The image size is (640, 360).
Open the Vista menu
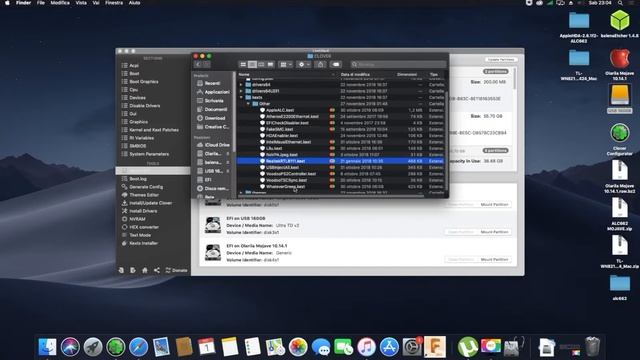tap(81, 3)
